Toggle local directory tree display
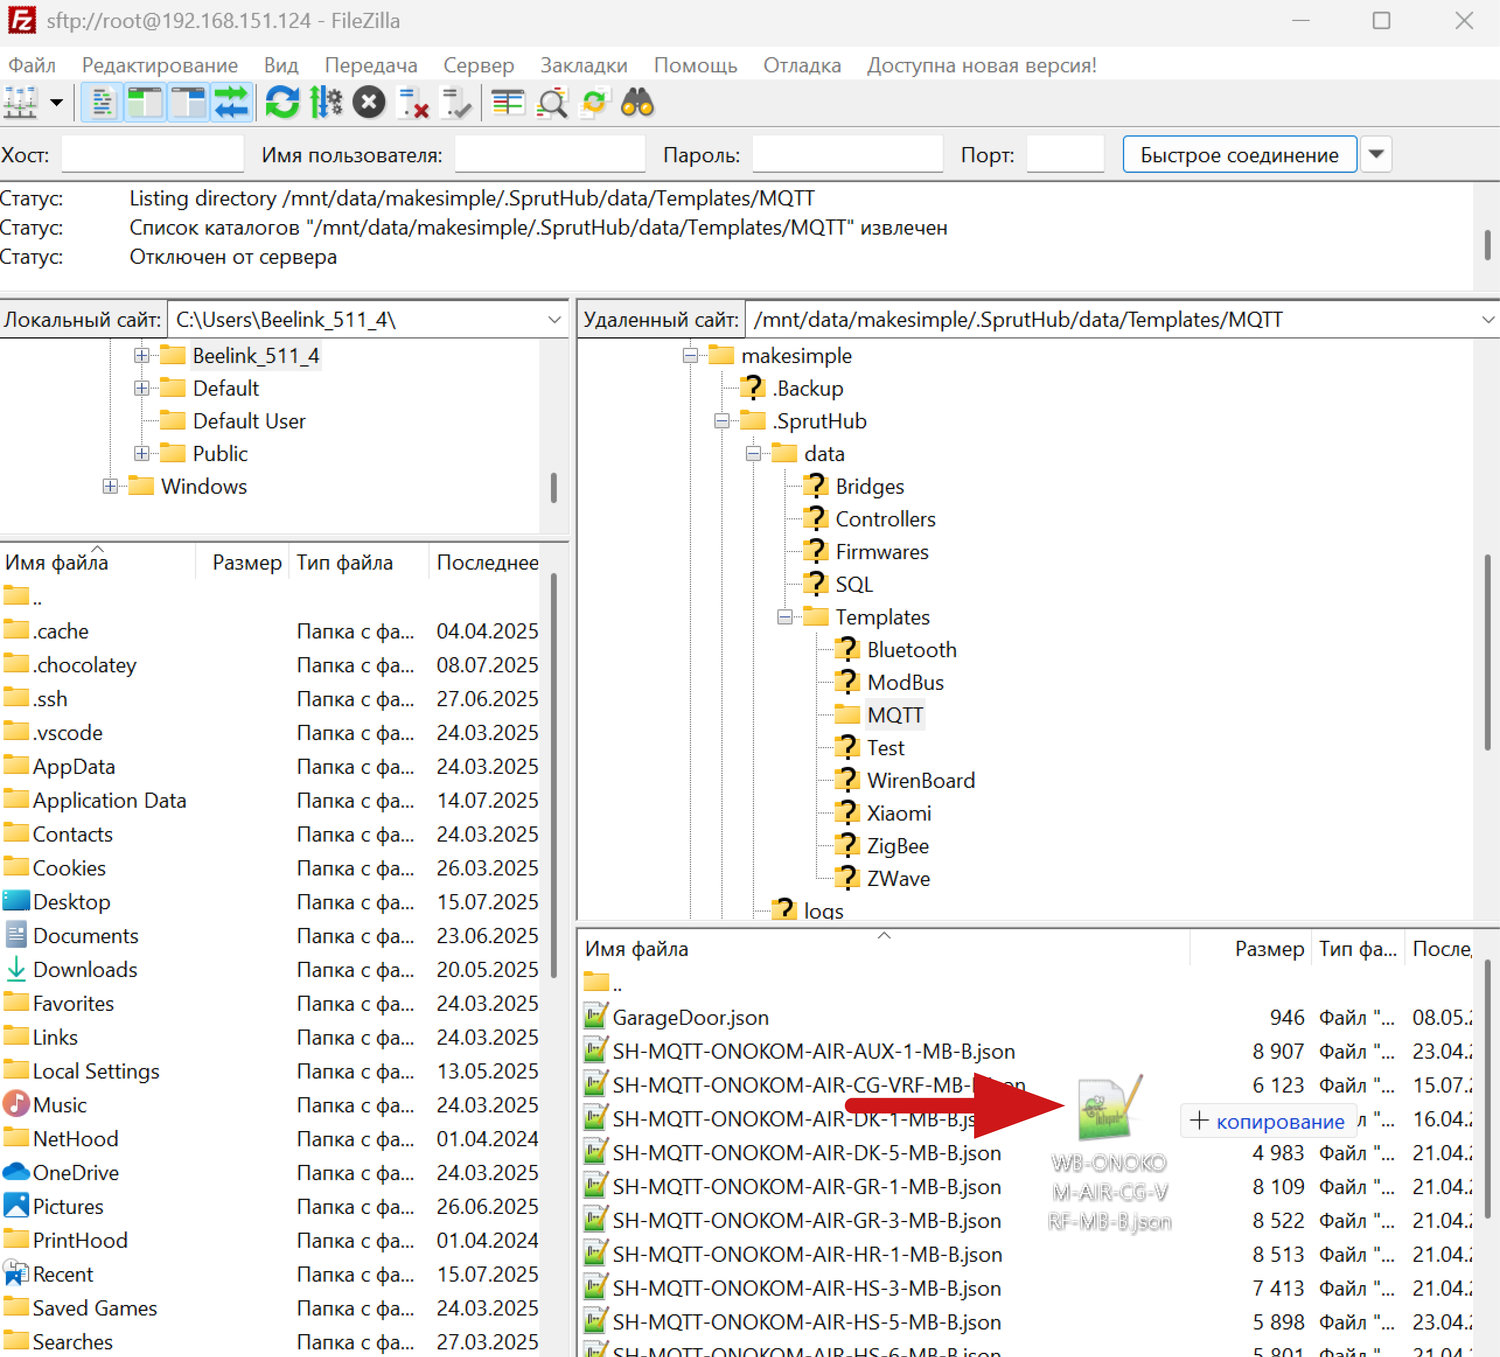1500x1357 pixels. click(145, 102)
